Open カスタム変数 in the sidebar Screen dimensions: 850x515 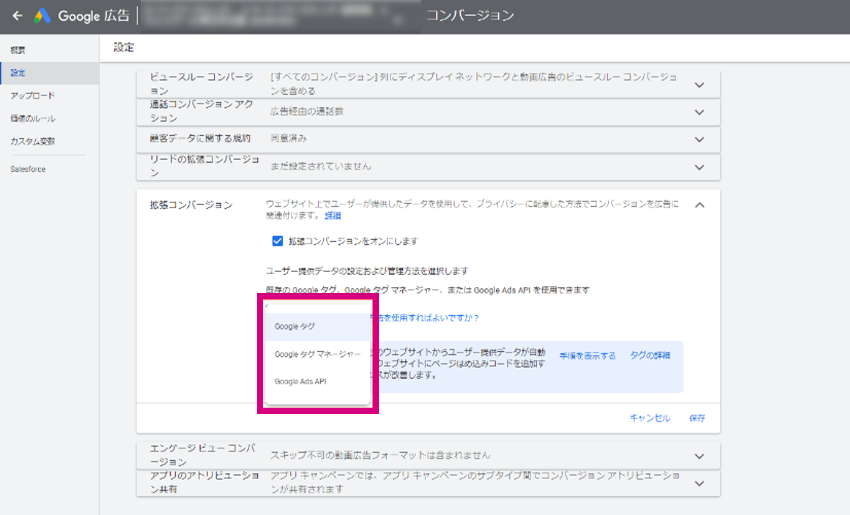tap(33, 141)
